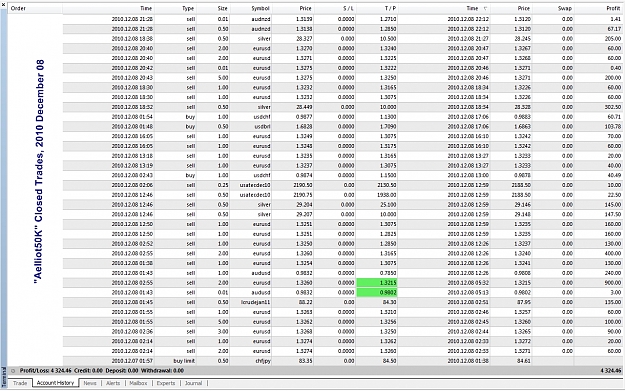Select green highlighted T/P cell 1.3215
The image size is (625, 391).
[377, 283]
